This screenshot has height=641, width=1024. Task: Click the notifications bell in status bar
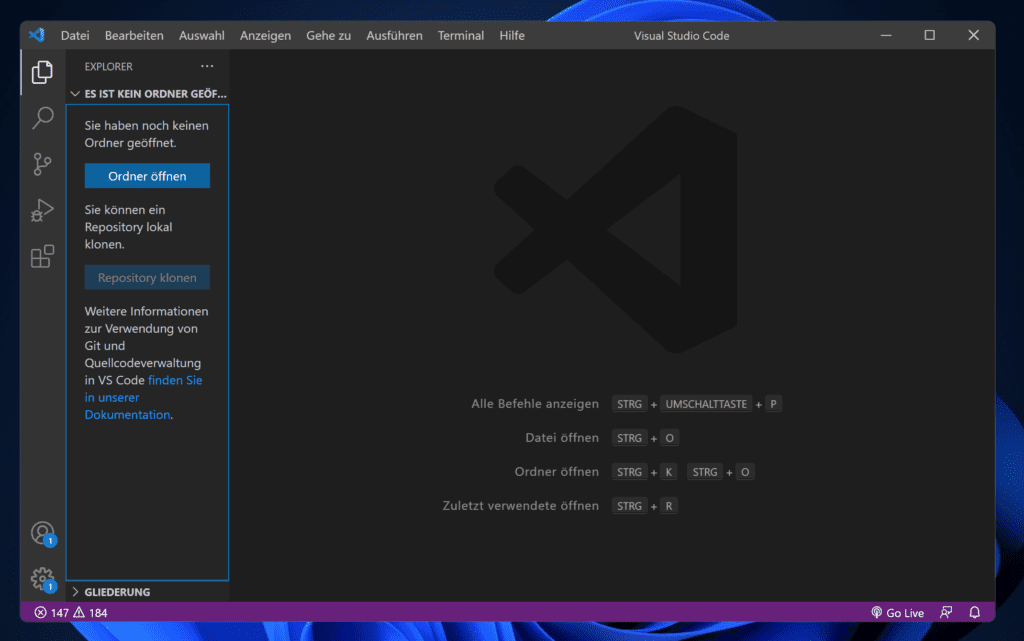[x=974, y=612]
